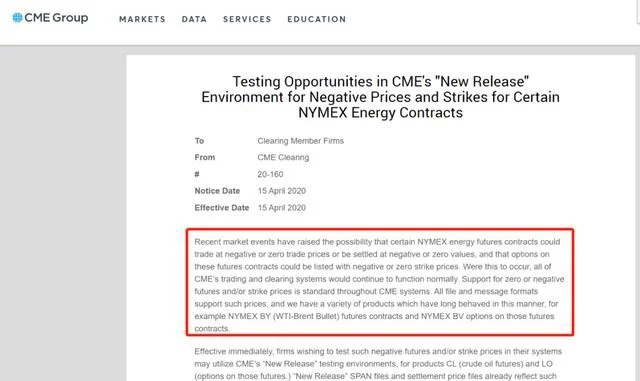Viewport: 640px width, 381px height.
Task: Click the CME Group globe logo icon
Action: pyautogui.click(x=17, y=18)
